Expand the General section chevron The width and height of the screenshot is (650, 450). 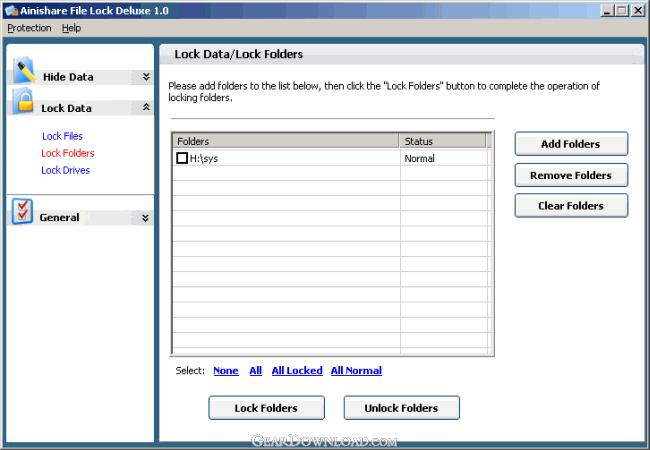(x=145, y=218)
